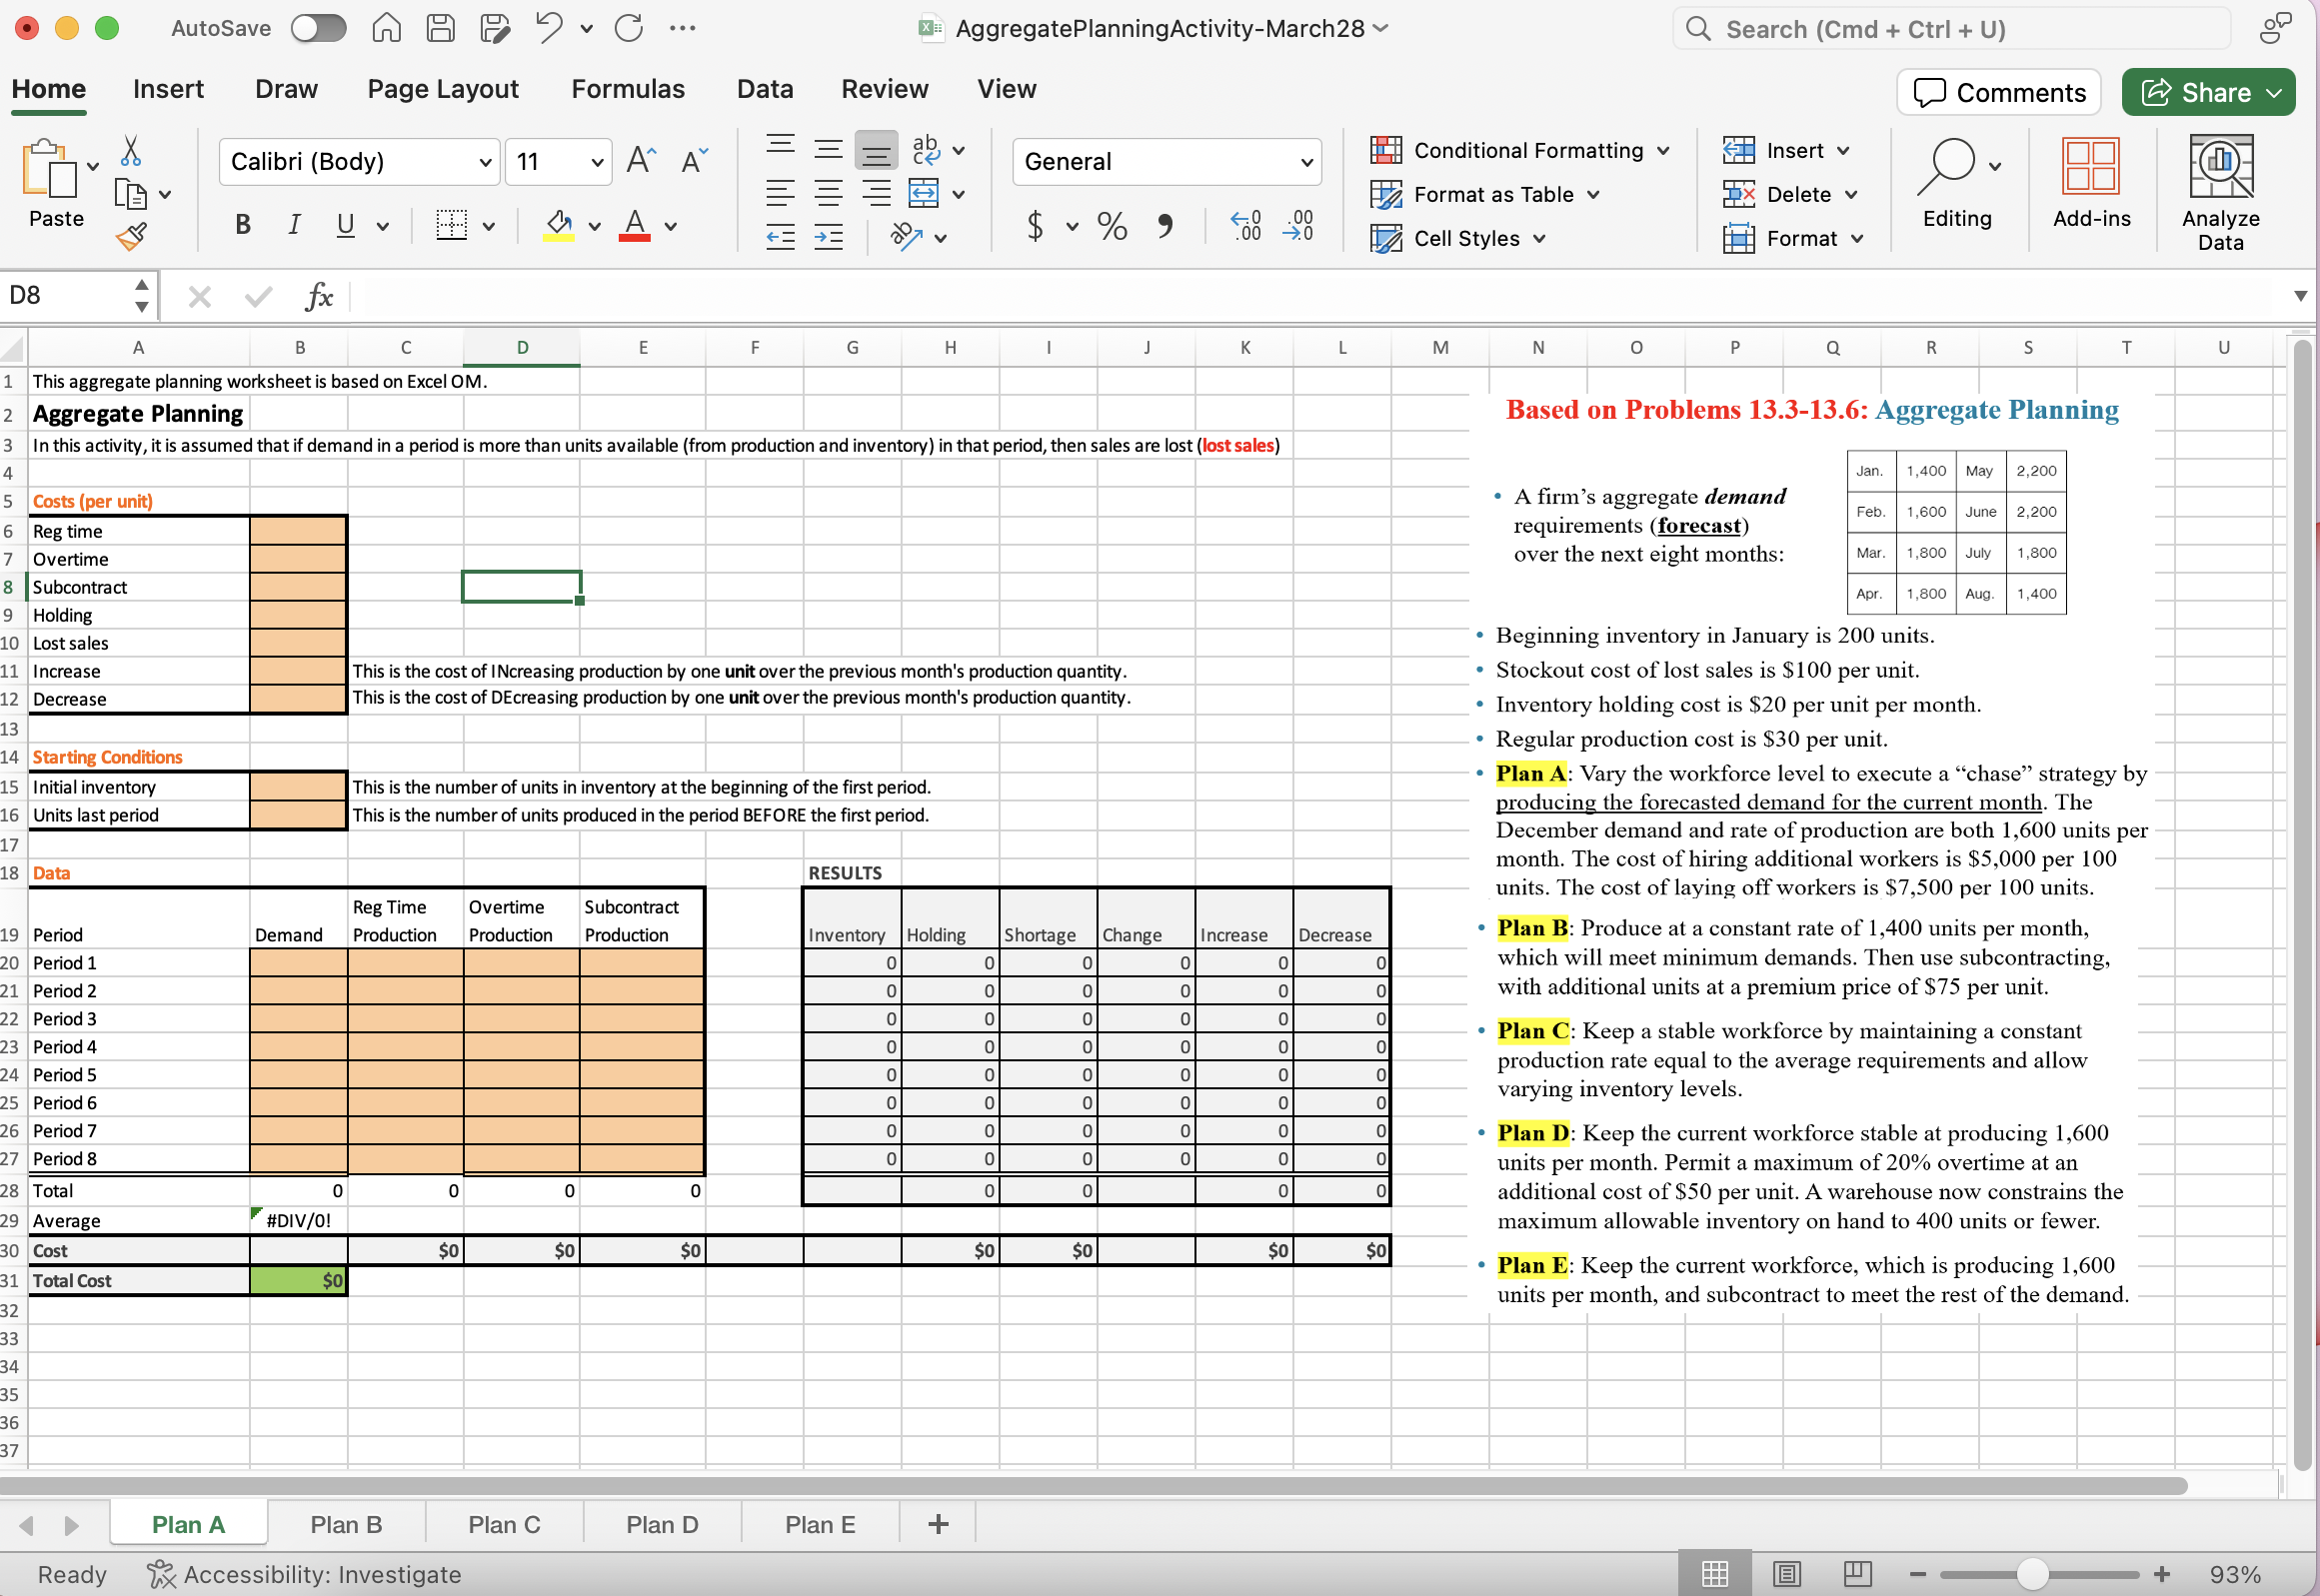Image resolution: width=2320 pixels, height=1596 pixels.
Task: Open Conditional Formatting options
Action: tap(1520, 150)
